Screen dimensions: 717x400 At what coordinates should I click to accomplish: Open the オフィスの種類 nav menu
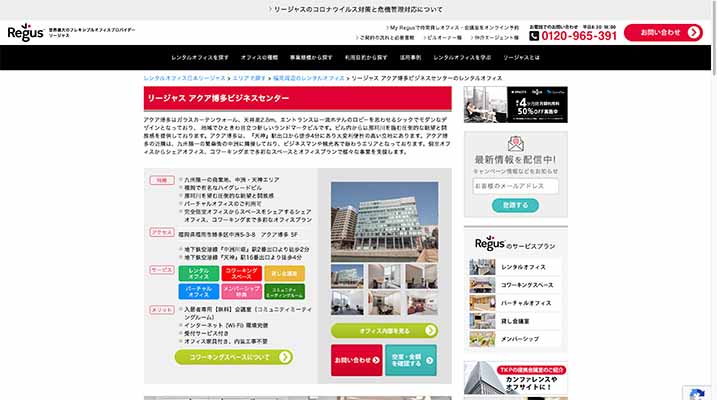(x=259, y=58)
